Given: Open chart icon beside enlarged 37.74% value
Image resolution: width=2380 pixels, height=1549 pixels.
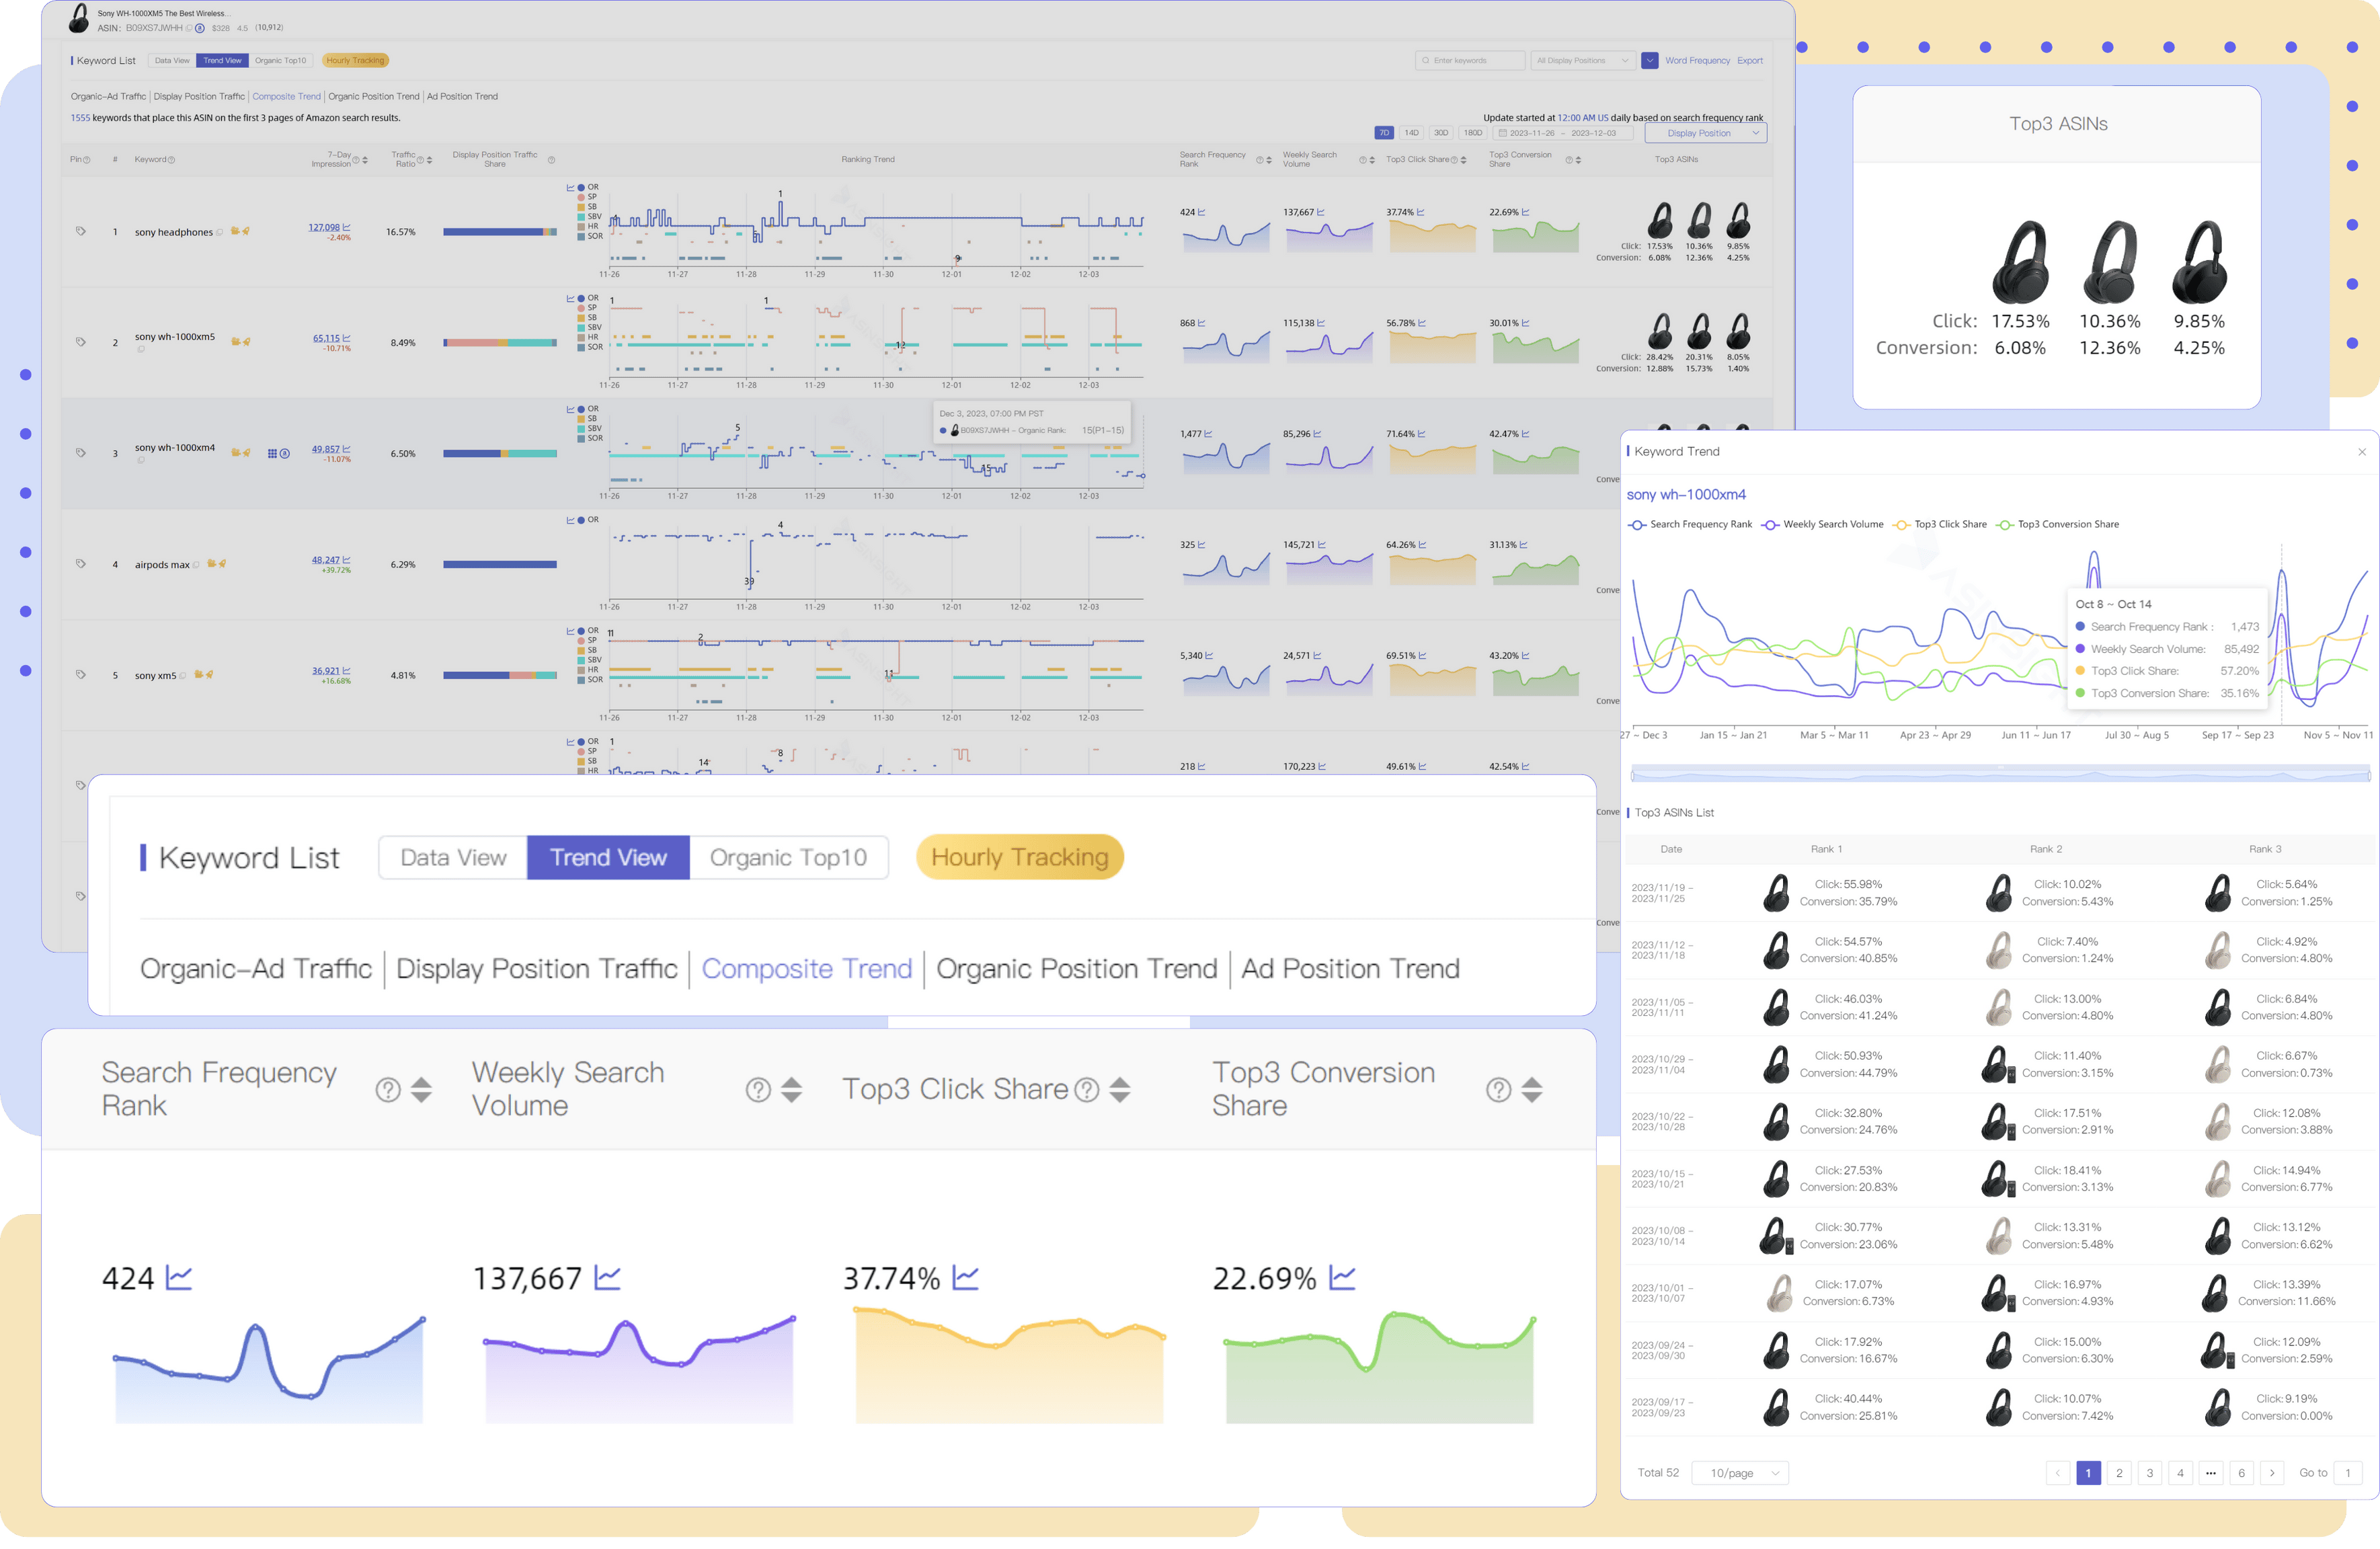Looking at the screenshot, I should coord(965,1277).
